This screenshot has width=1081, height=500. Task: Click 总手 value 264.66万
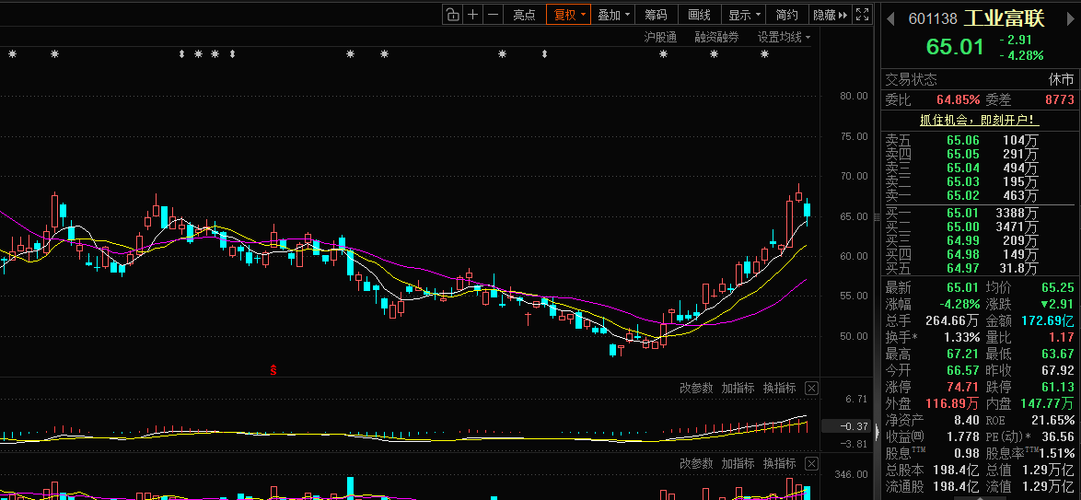pos(950,320)
